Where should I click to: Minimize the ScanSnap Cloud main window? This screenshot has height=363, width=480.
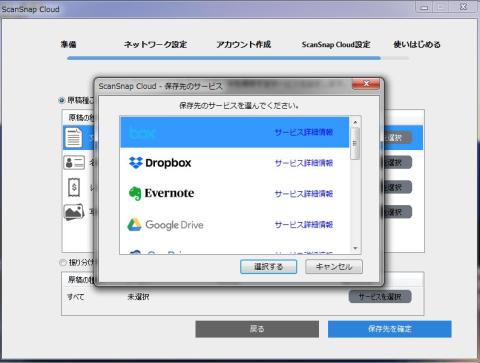click(424, 7)
